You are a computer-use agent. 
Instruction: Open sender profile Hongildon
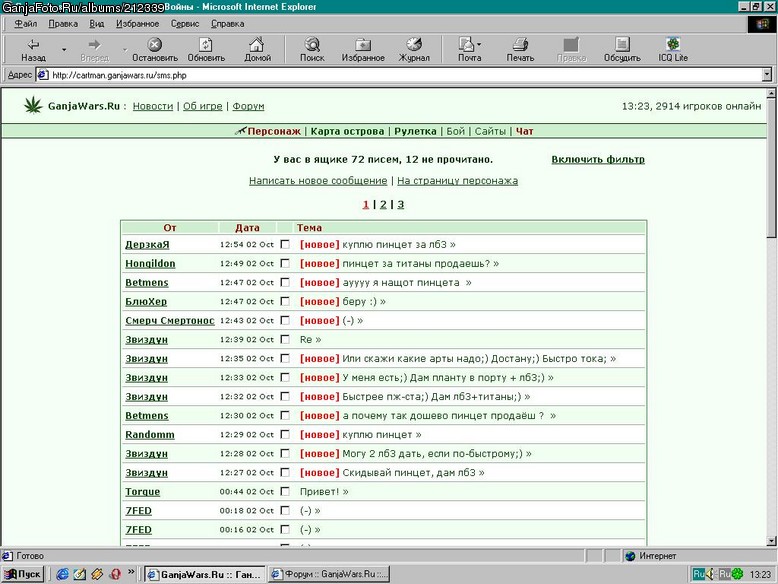(x=150, y=263)
